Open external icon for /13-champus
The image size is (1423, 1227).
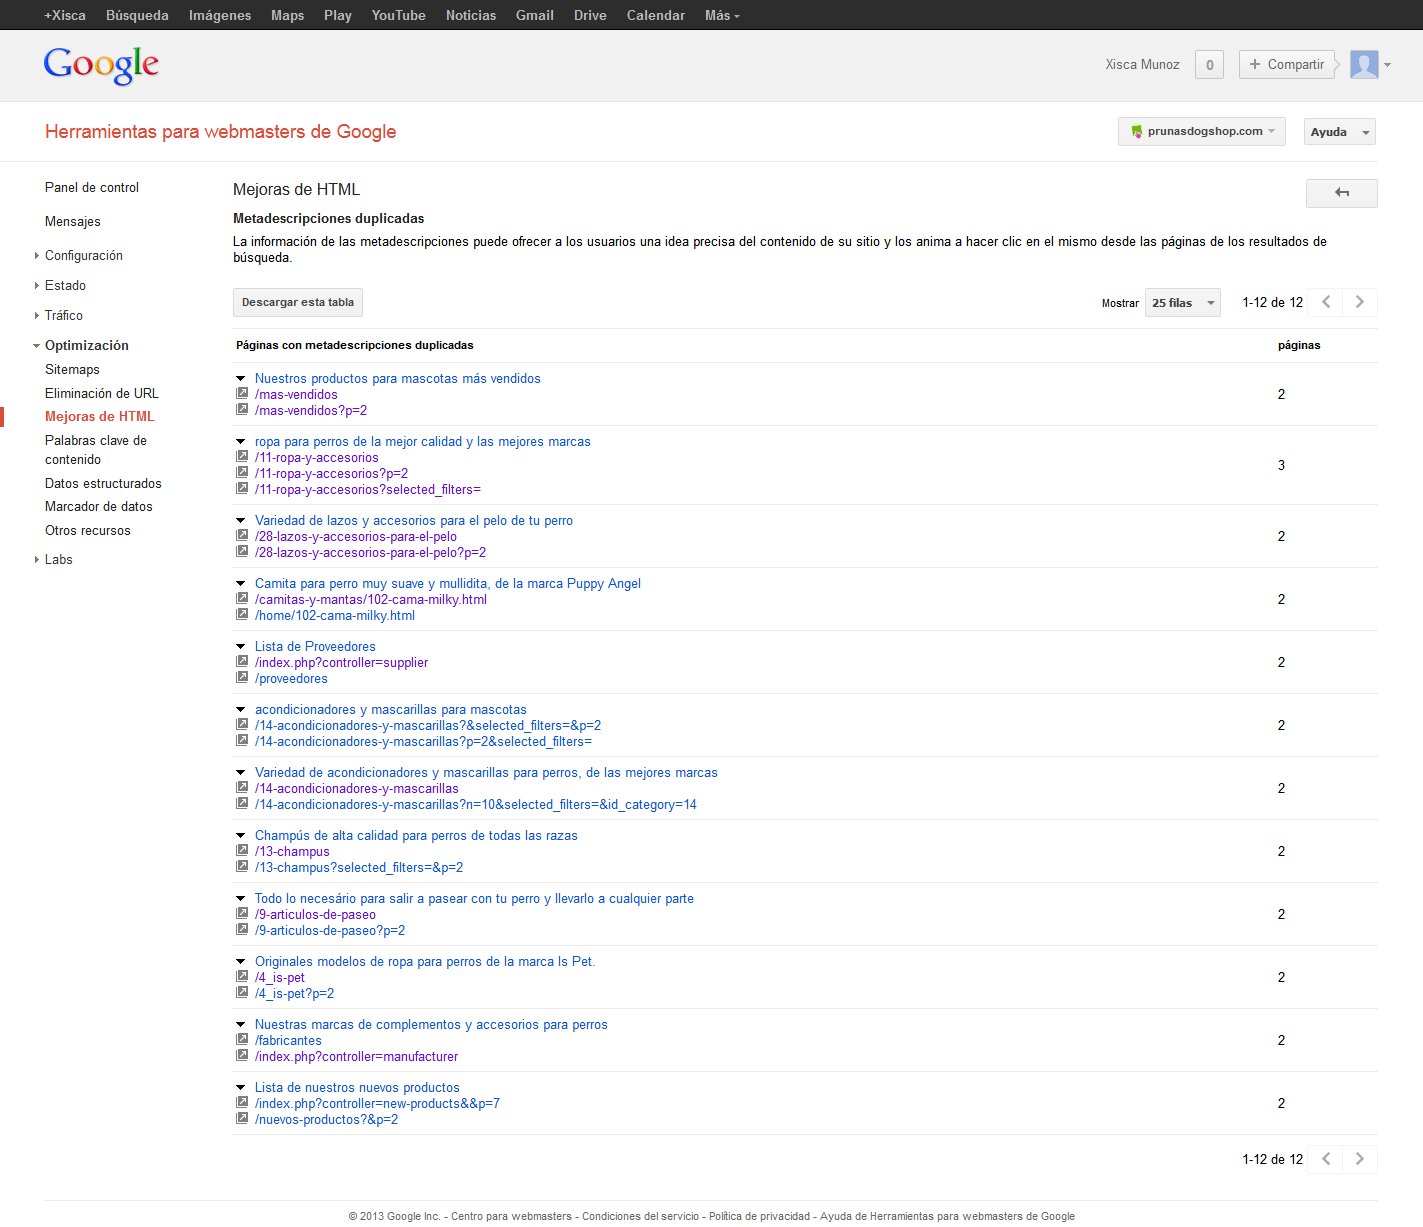[x=242, y=851]
